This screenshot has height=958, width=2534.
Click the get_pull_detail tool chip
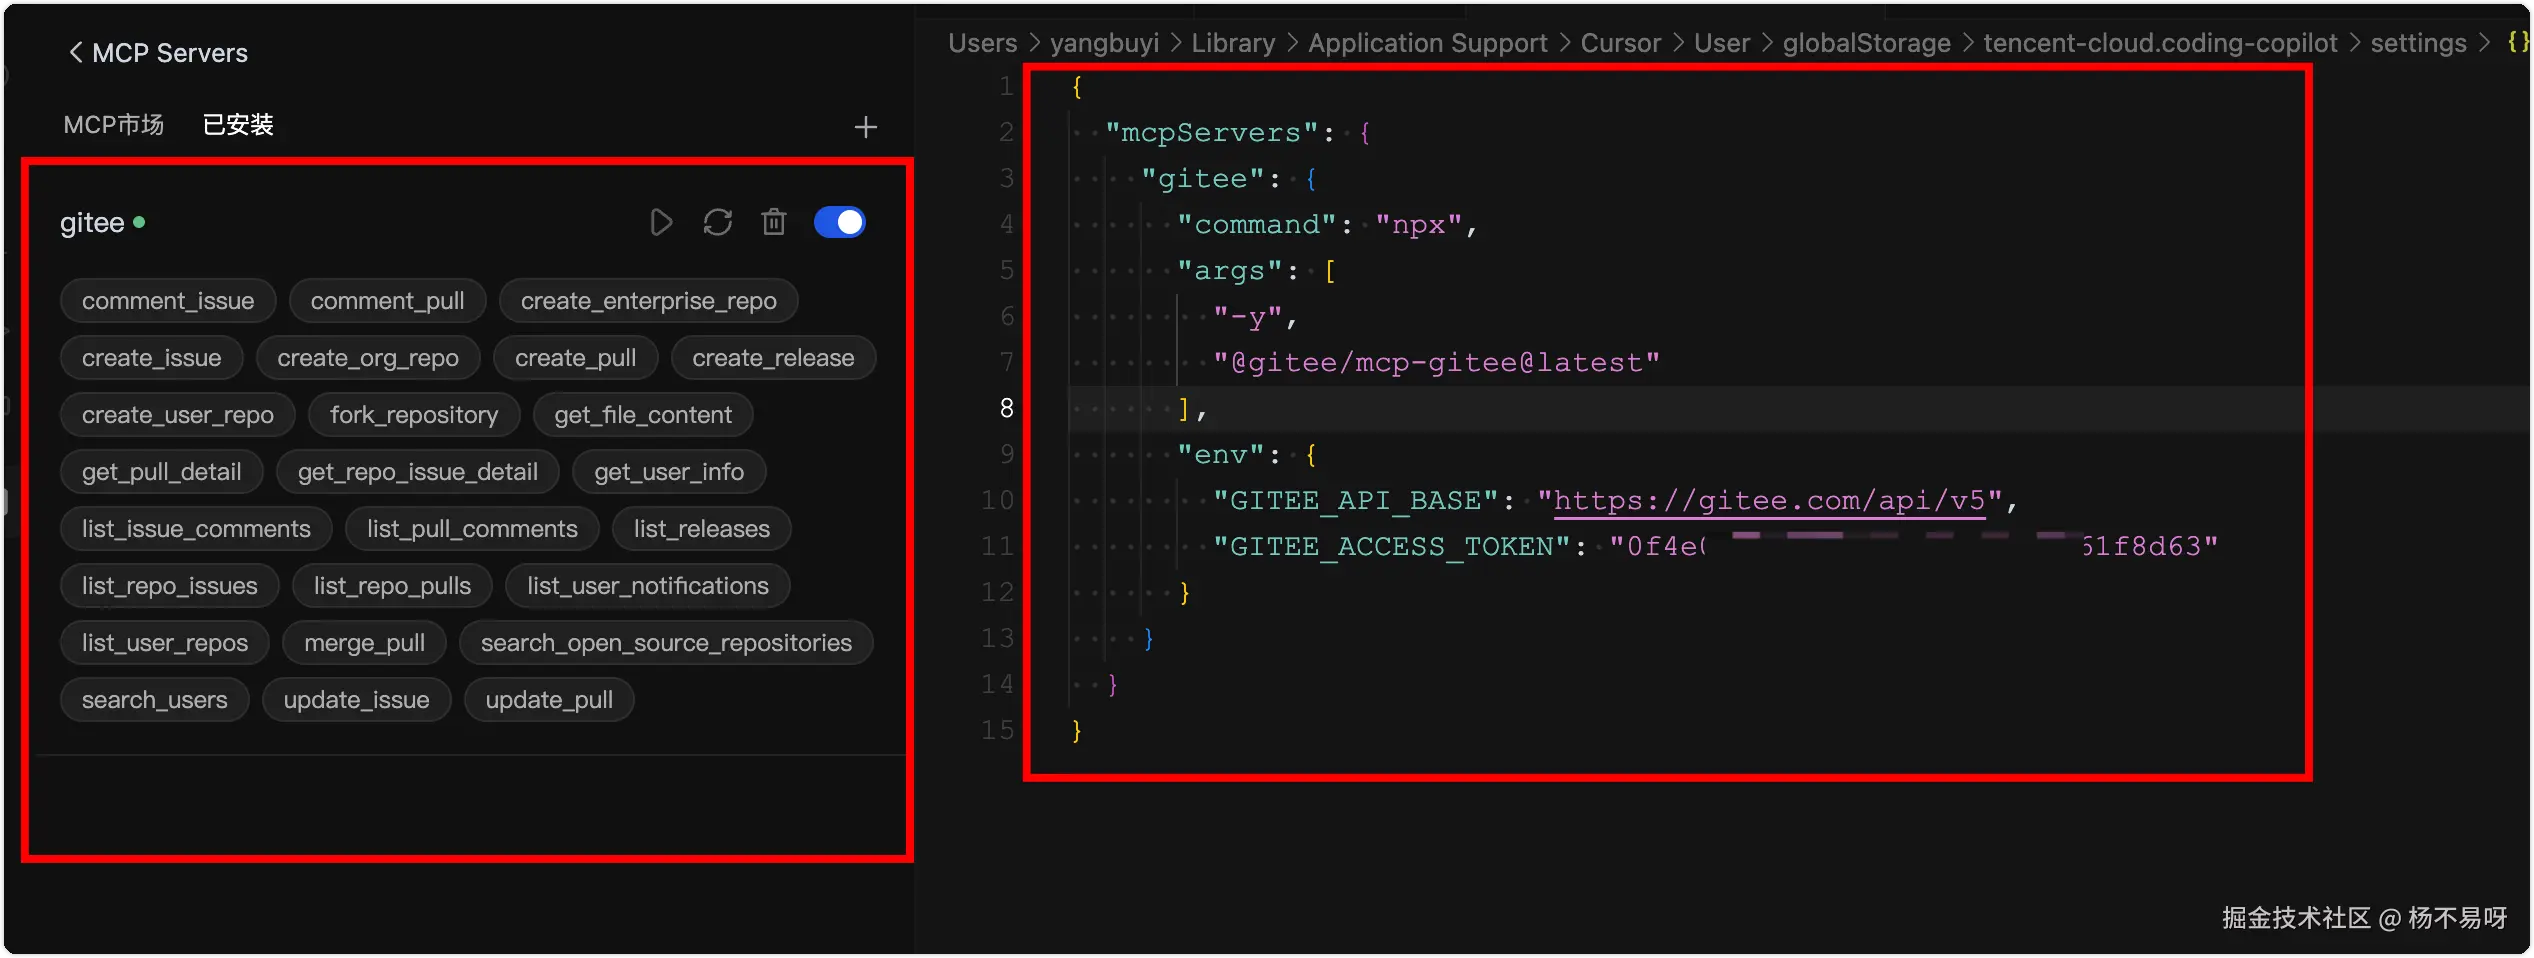[x=162, y=472]
